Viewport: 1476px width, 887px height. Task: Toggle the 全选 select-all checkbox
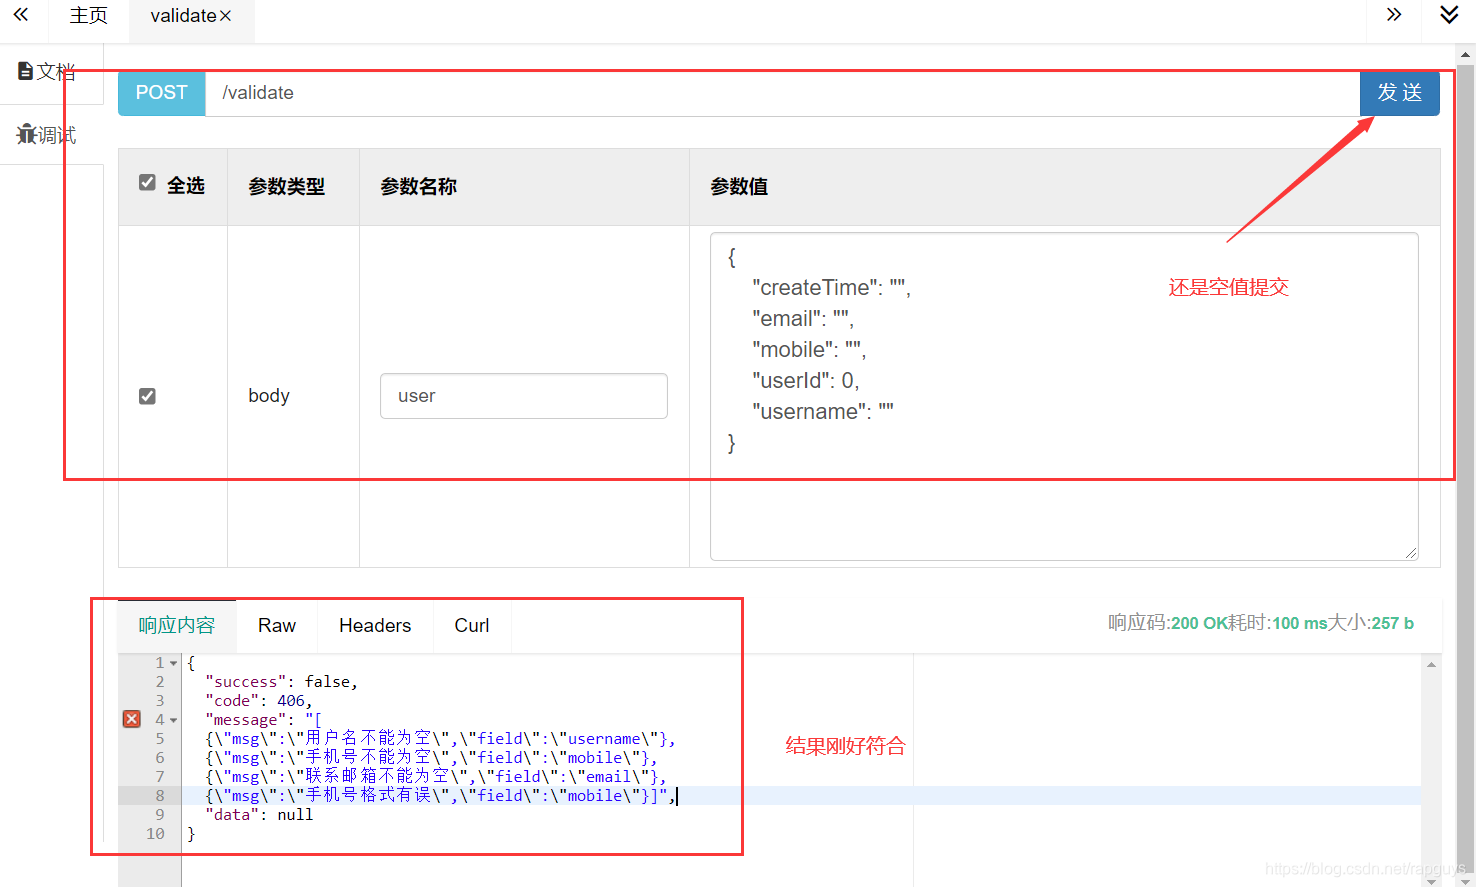click(147, 182)
